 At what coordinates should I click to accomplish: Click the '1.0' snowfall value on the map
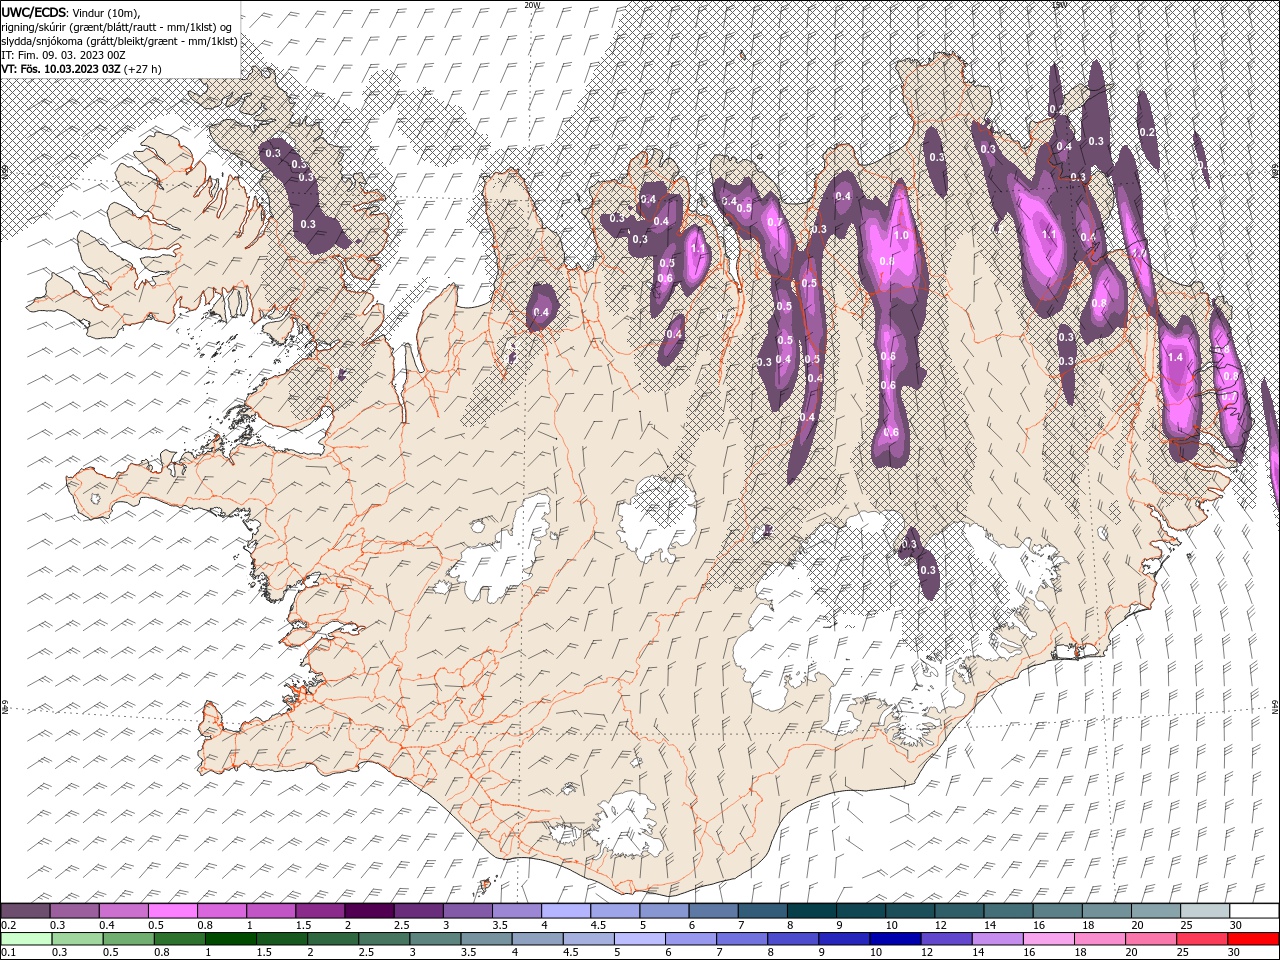(x=900, y=236)
